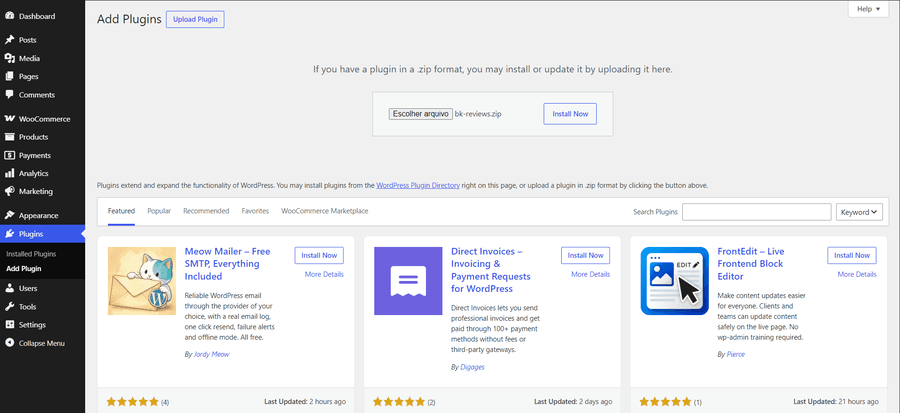The image size is (900, 413).
Task: Open More Details for FrontEdit
Action: pyautogui.click(x=857, y=274)
